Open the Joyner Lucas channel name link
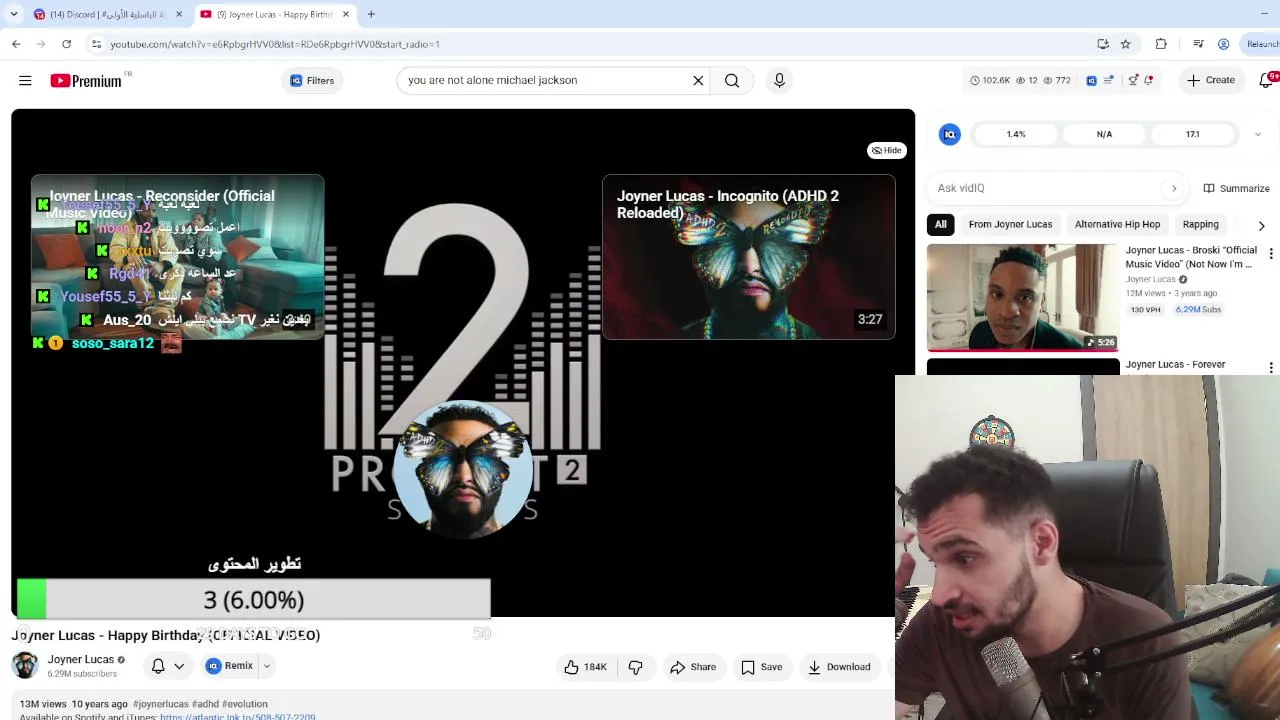 (x=81, y=659)
